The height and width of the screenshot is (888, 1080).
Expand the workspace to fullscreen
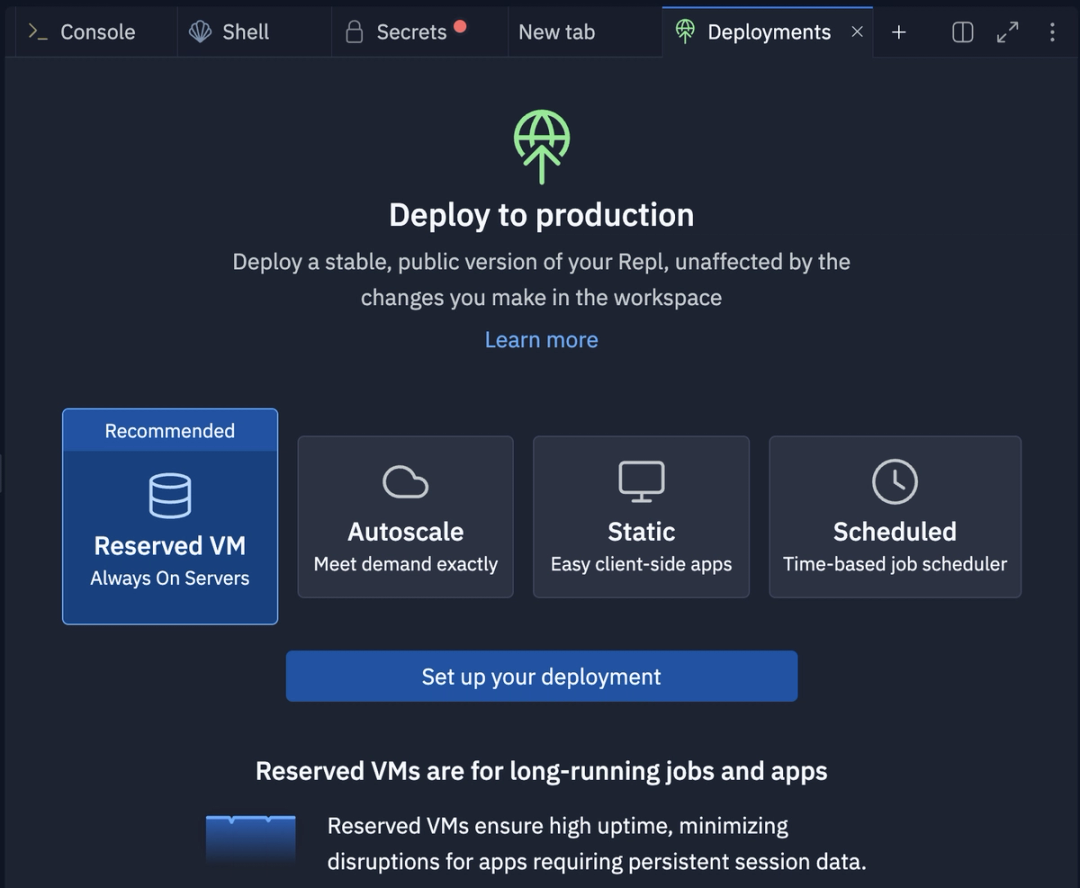[x=1007, y=31]
